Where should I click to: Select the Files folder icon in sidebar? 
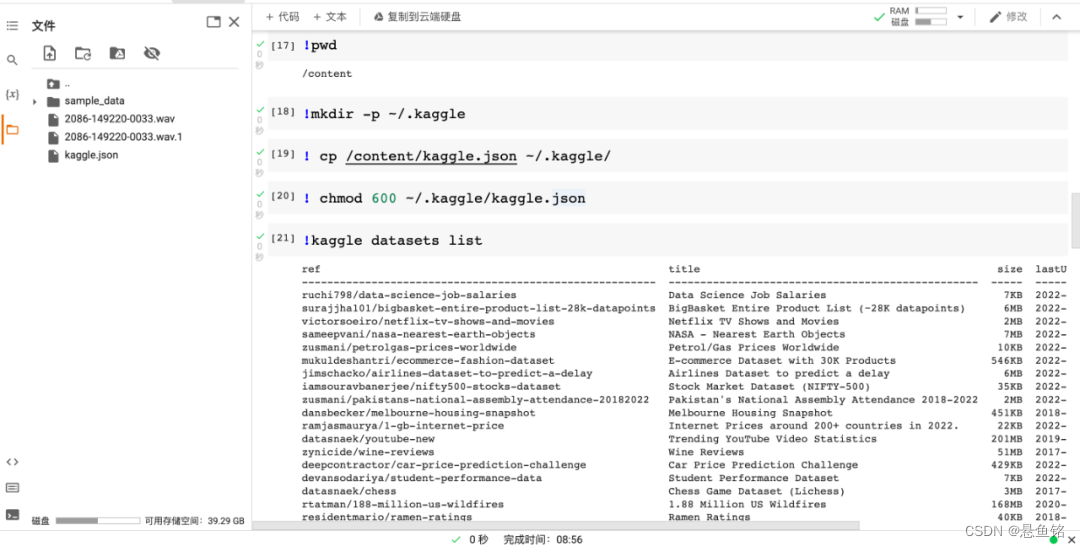coord(12,129)
